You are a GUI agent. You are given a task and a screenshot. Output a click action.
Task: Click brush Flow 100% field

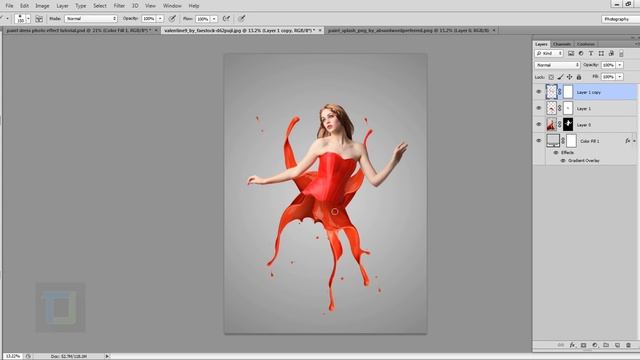203,19
